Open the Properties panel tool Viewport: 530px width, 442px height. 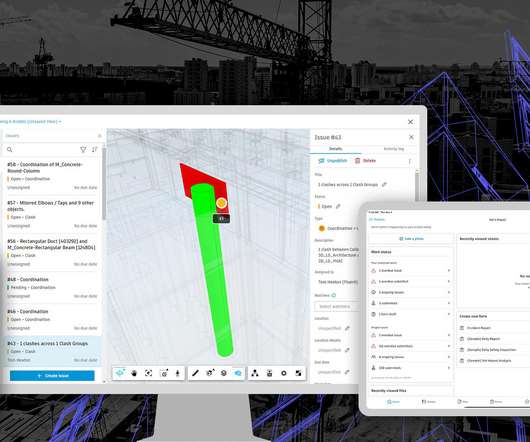(x=269, y=373)
